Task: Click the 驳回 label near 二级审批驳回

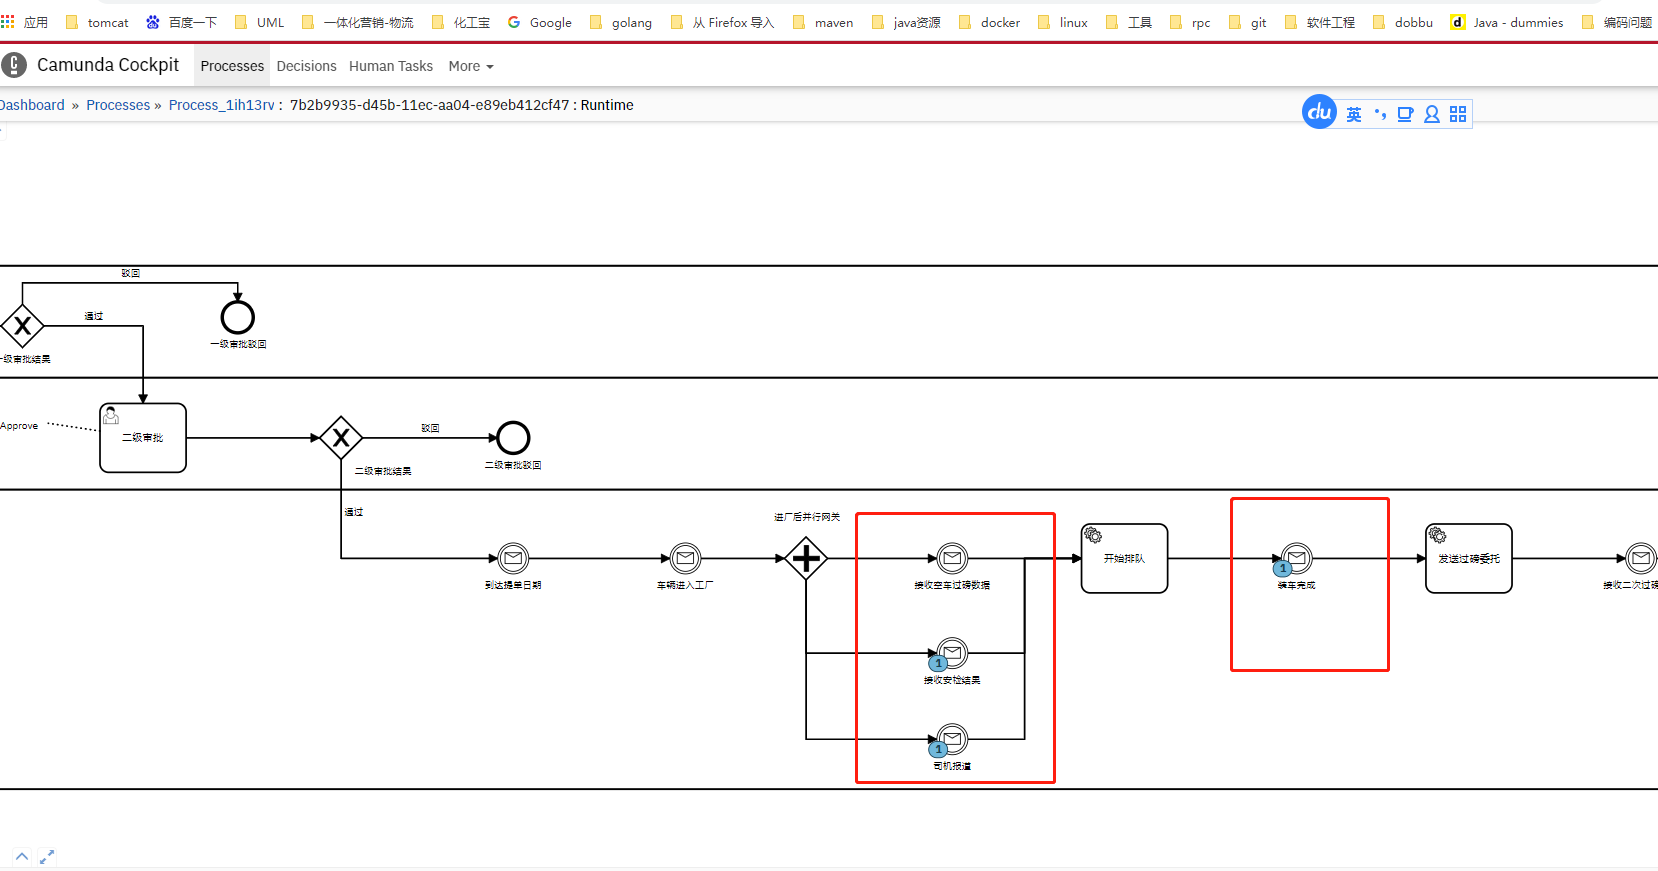Action: 430,428
